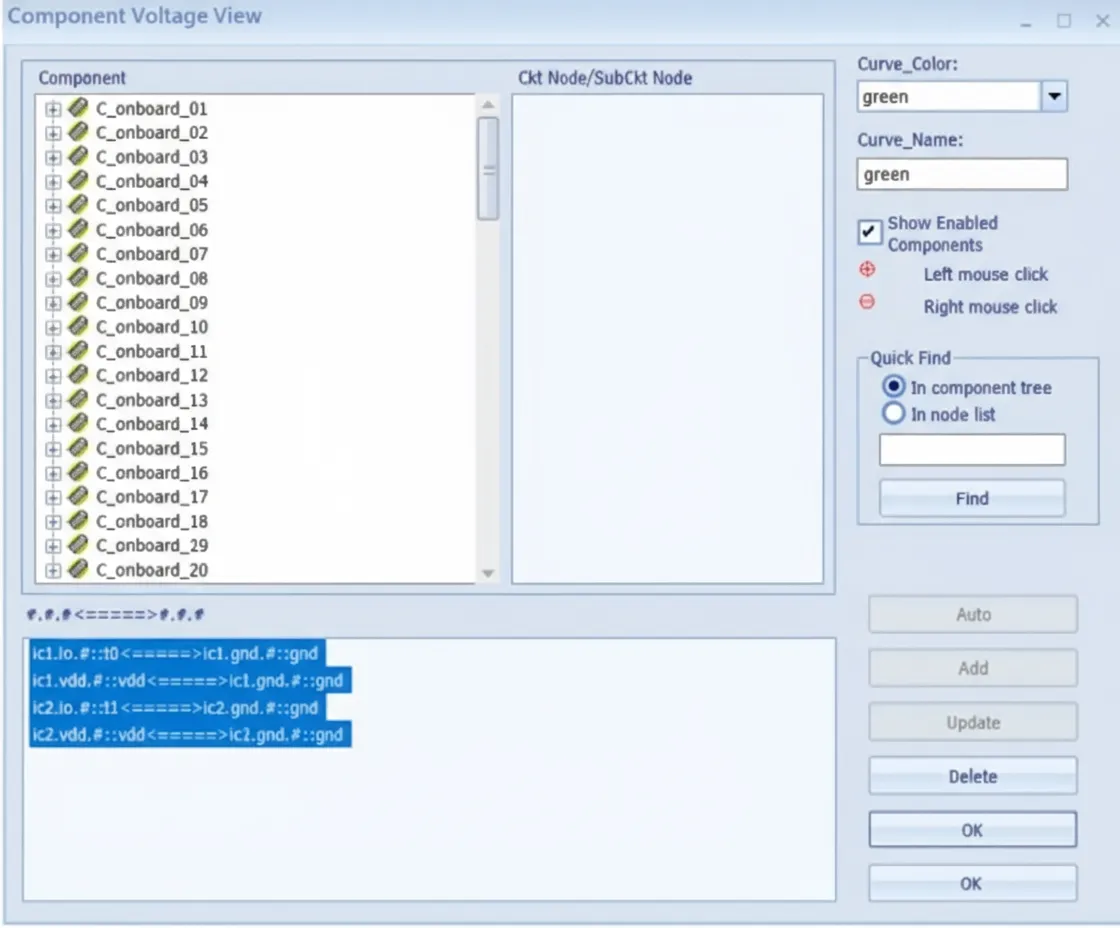Image resolution: width=1120 pixels, height=928 pixels.
Task: Click the Find button in Quick Find
Action: click(972, 498)
